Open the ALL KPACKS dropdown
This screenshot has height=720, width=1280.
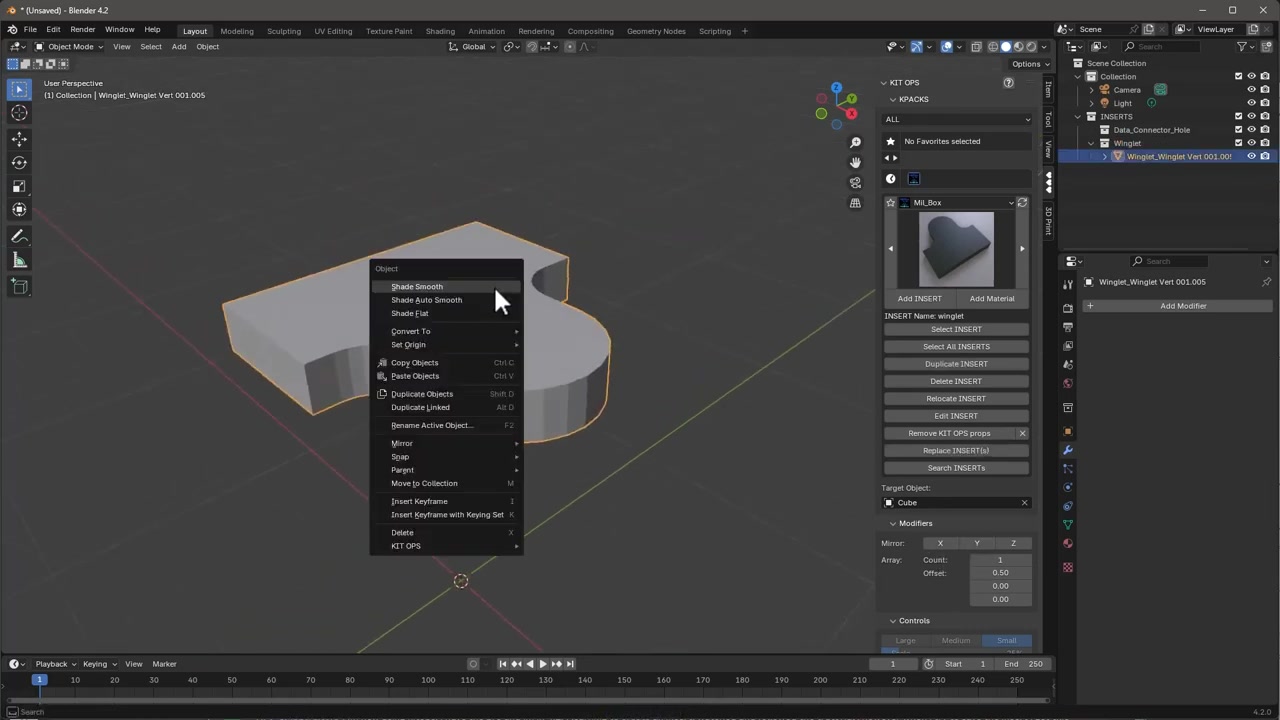coord(957,119)
